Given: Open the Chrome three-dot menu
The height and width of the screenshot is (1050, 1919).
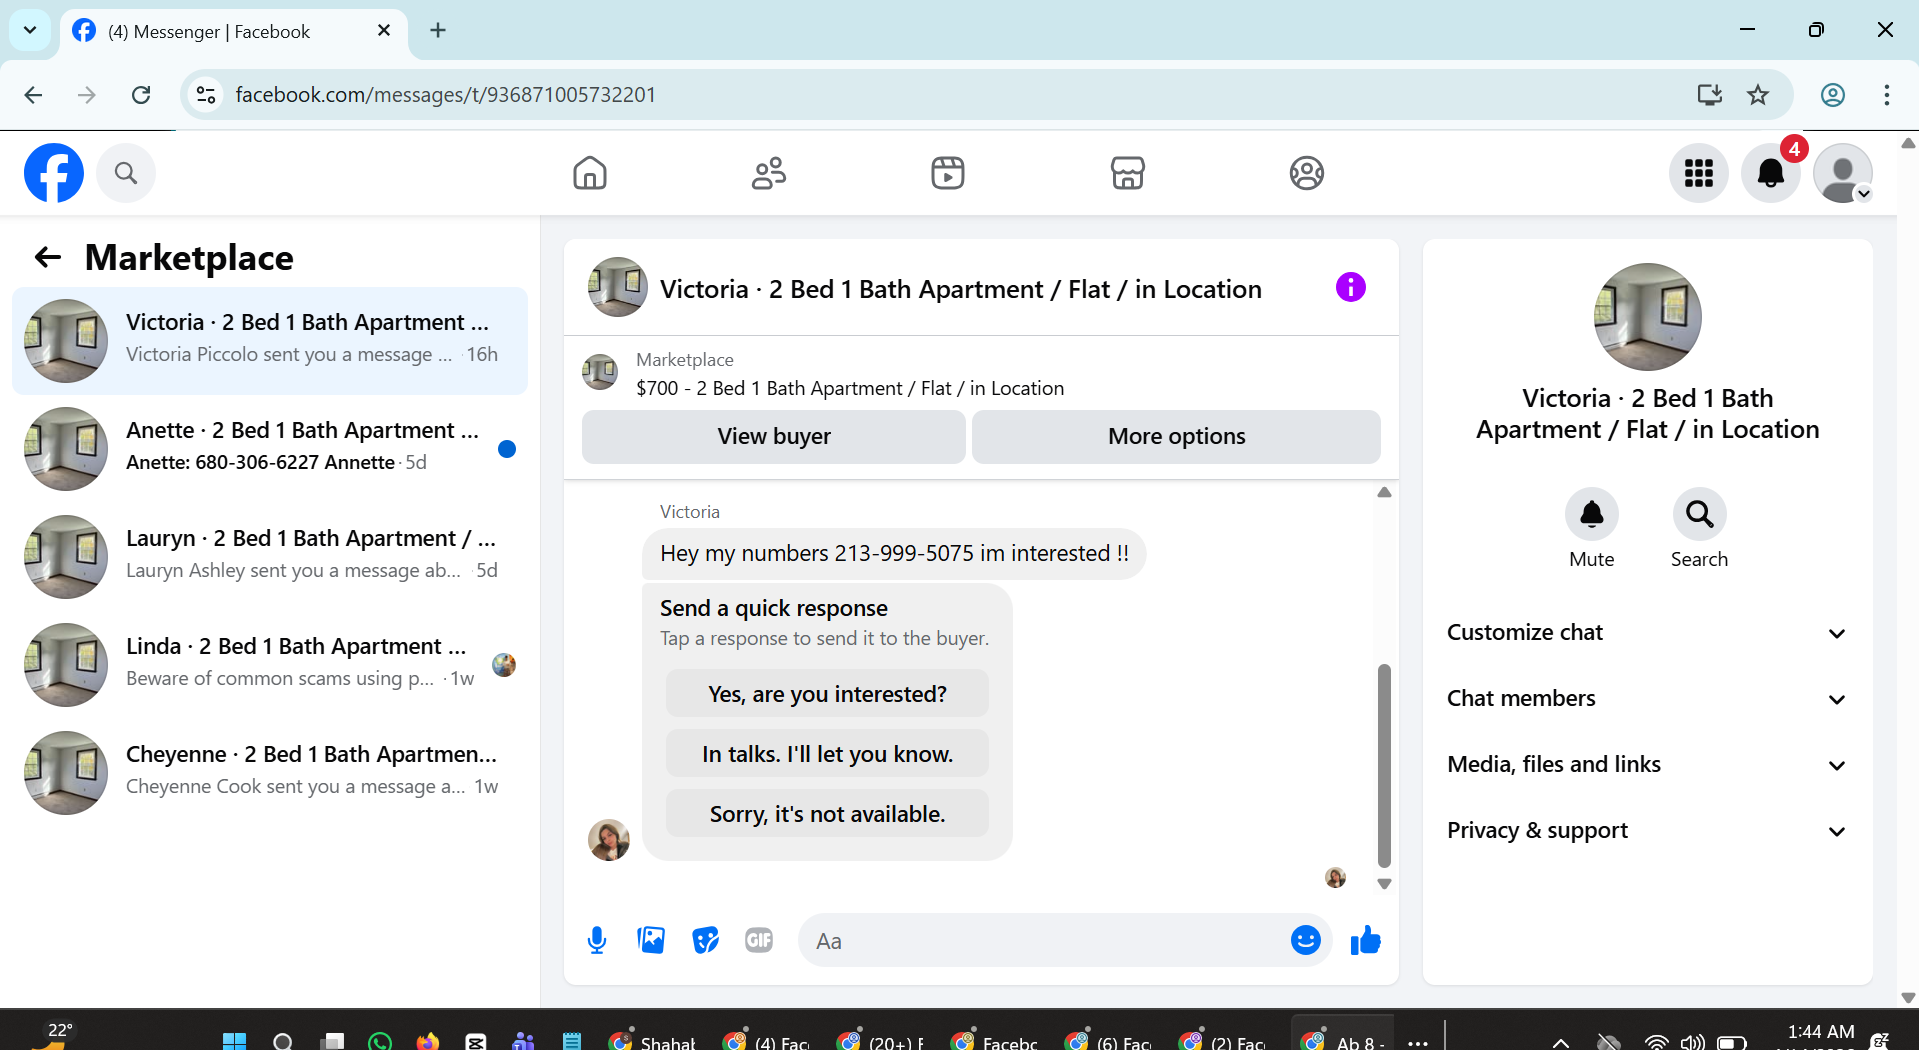Looking at the screenshot, I should (x=1887, y=95).
